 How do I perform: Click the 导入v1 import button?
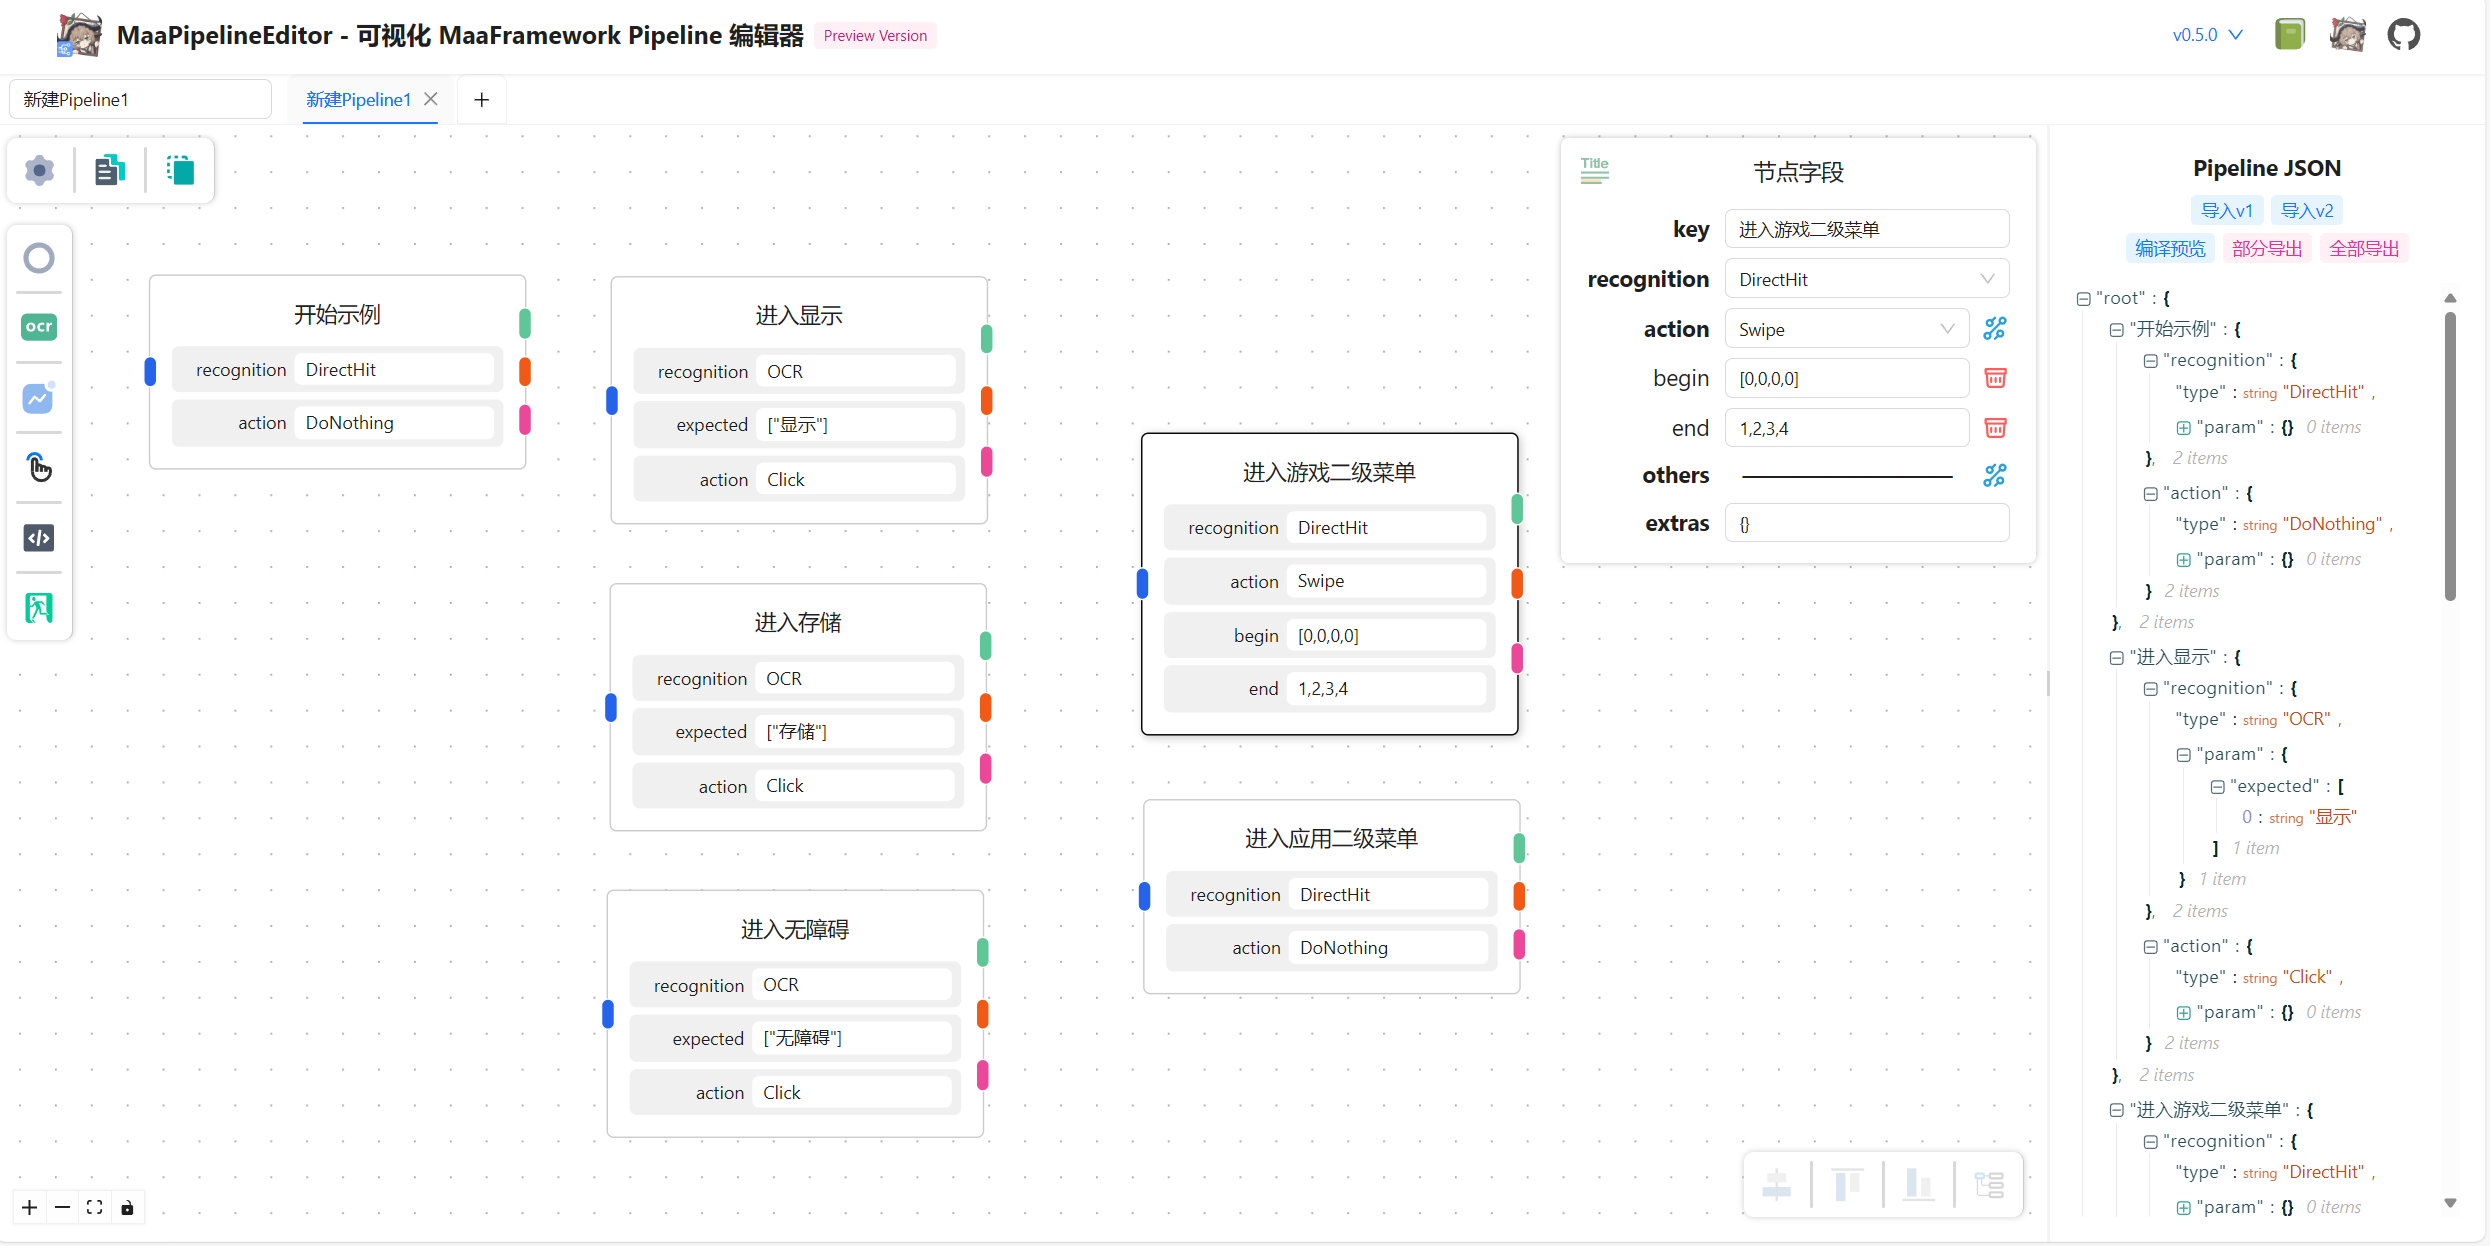(x=2226, y=211)
